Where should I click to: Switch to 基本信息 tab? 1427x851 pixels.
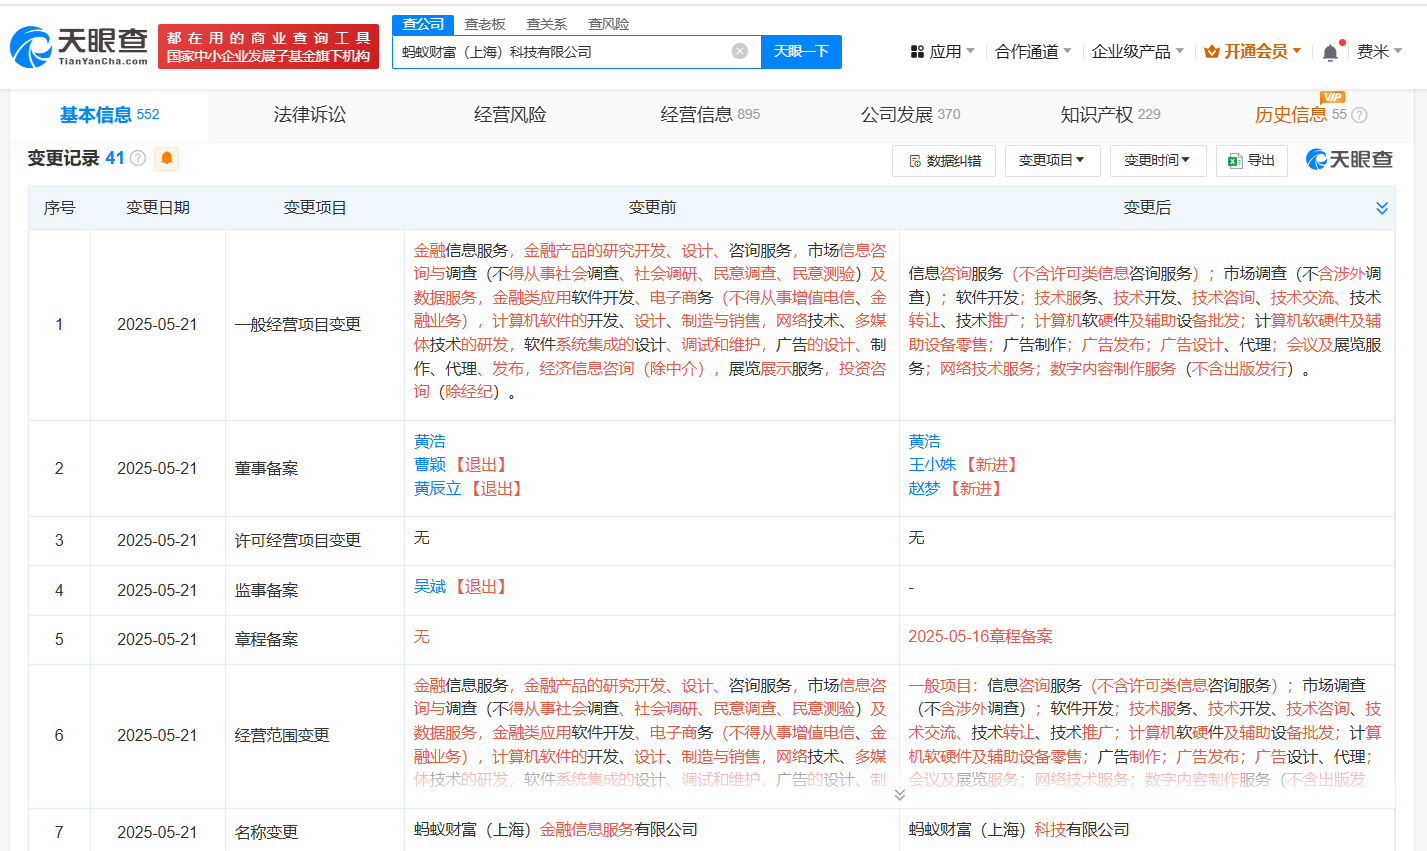[109, 115]
